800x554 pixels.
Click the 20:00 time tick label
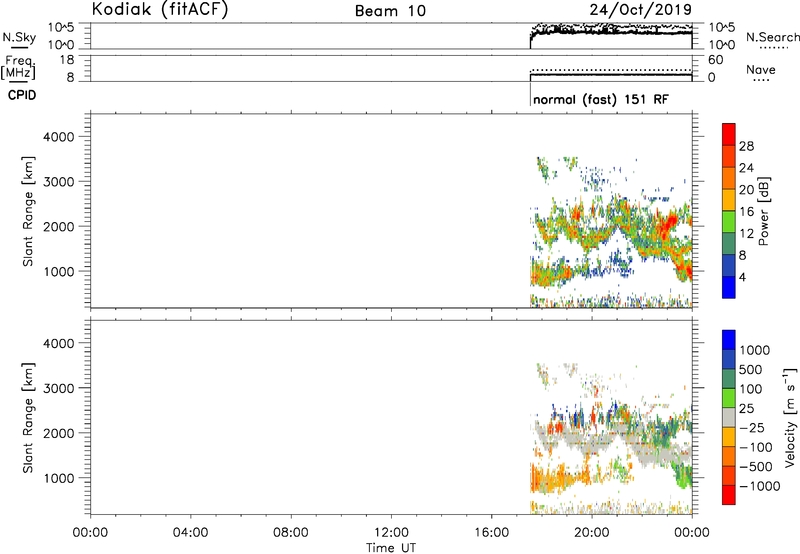(x=592, y=533)
